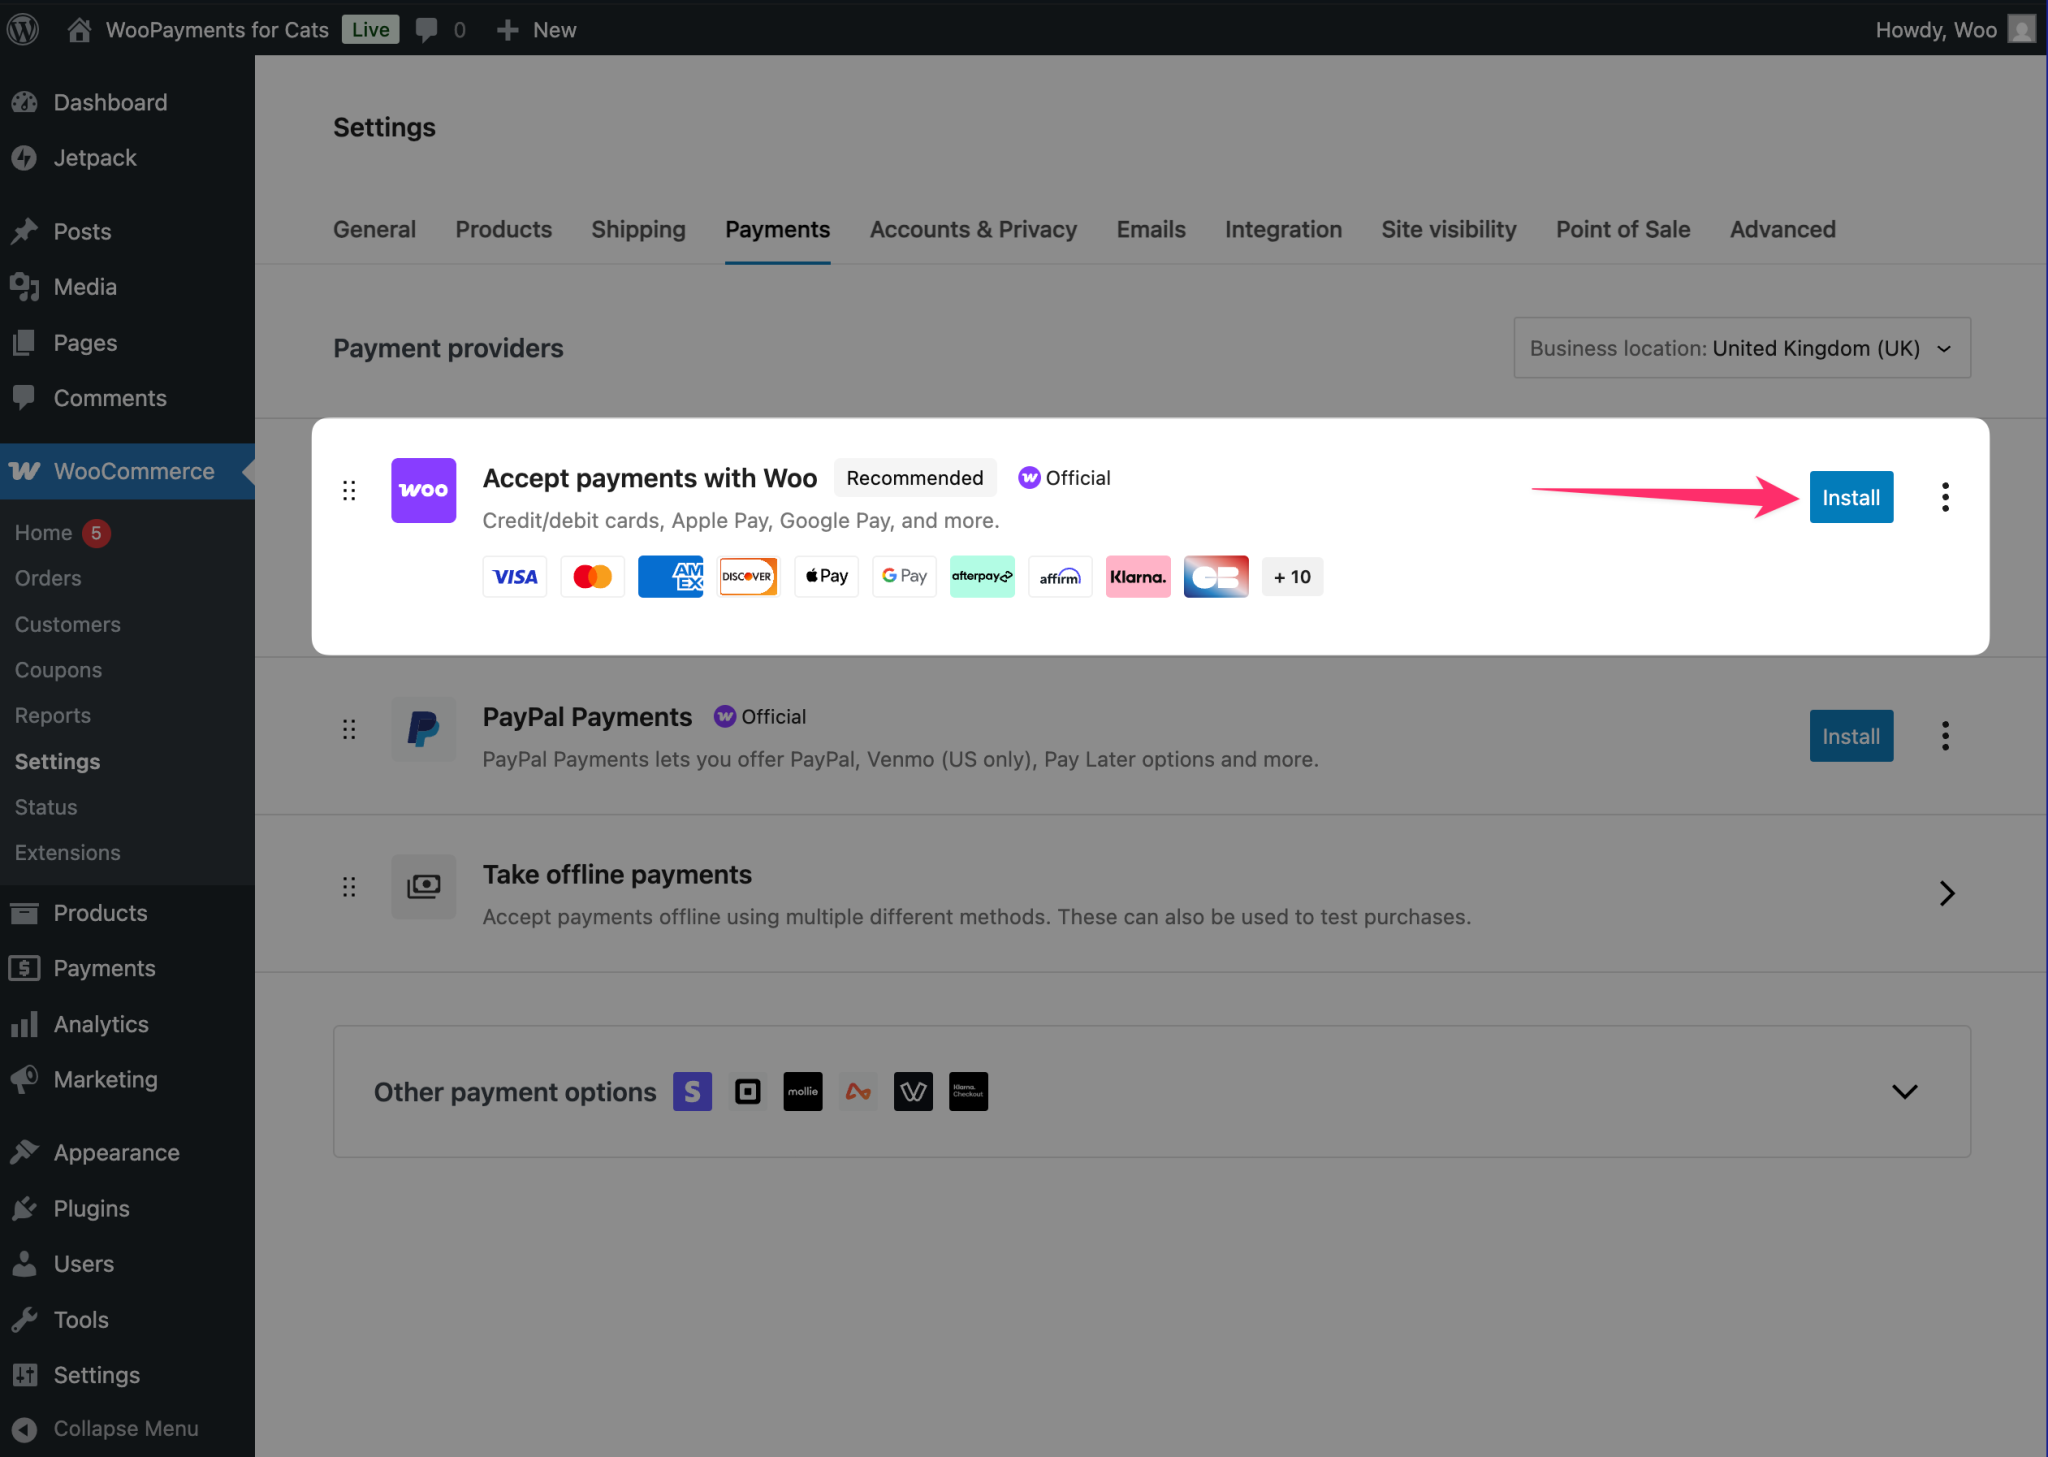Click the Jetpack sidebar icon
2048x1457 pixels.
pyautogui.click(x=25, y=158)
